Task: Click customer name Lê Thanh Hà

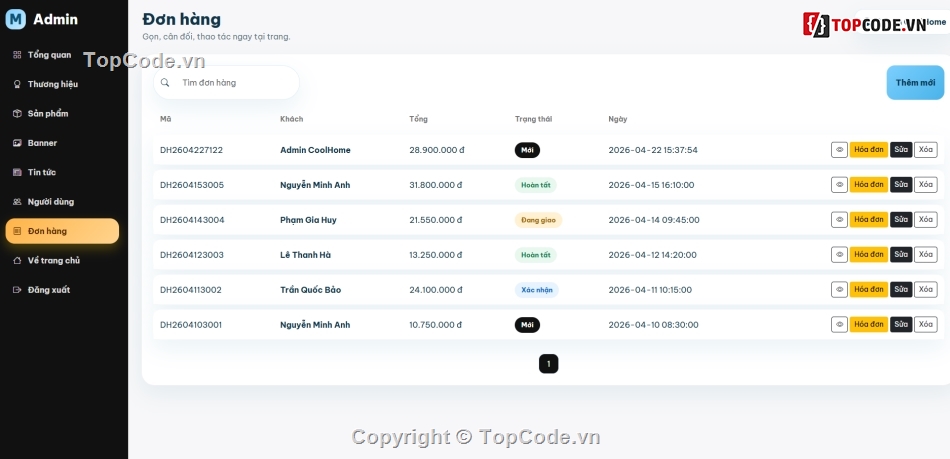Action: point(305,255)
